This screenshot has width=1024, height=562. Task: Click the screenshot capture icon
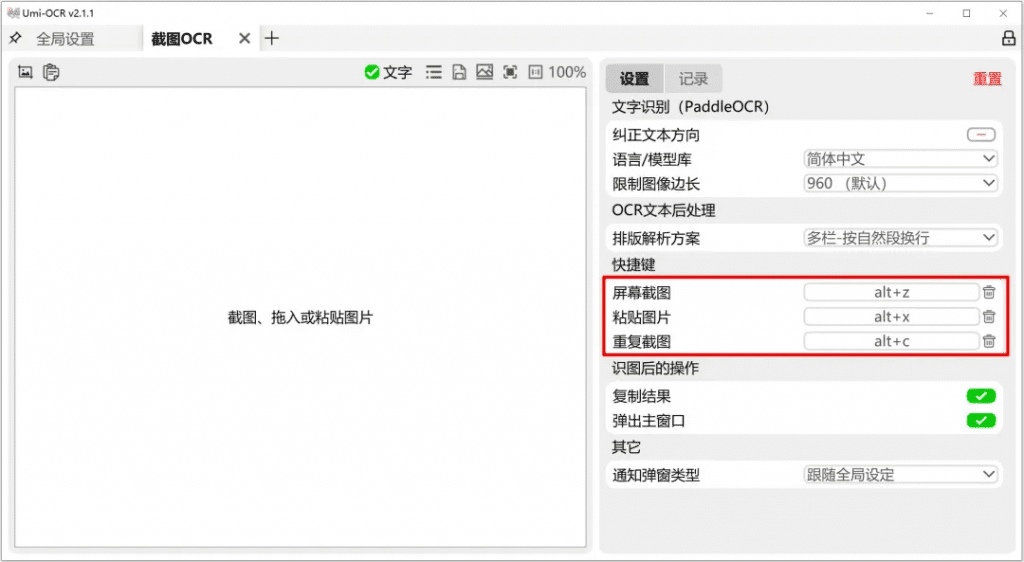click(x=26, y=72)
